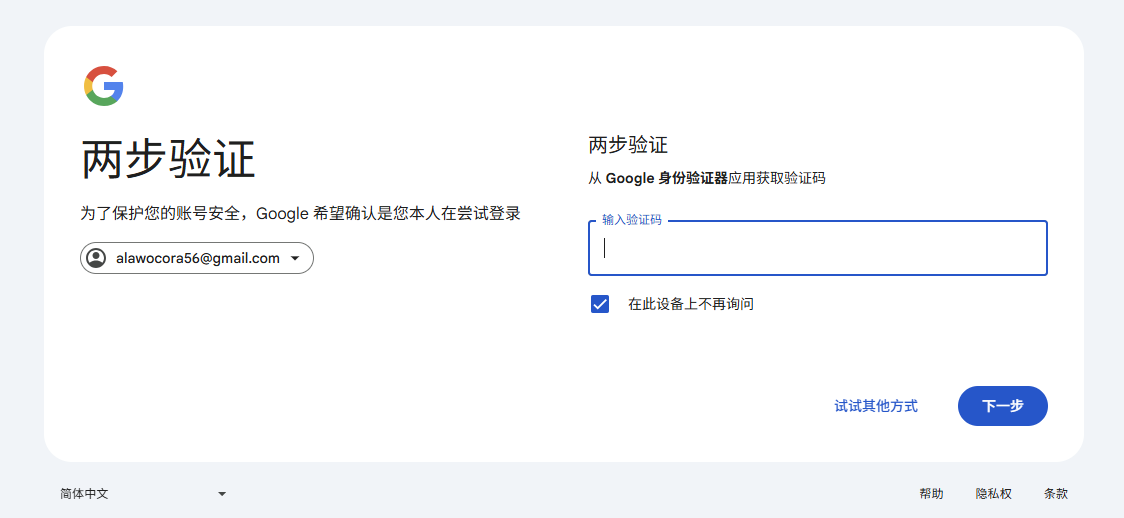Click the floating 输入验证码 field label

[x=631, y=220]
